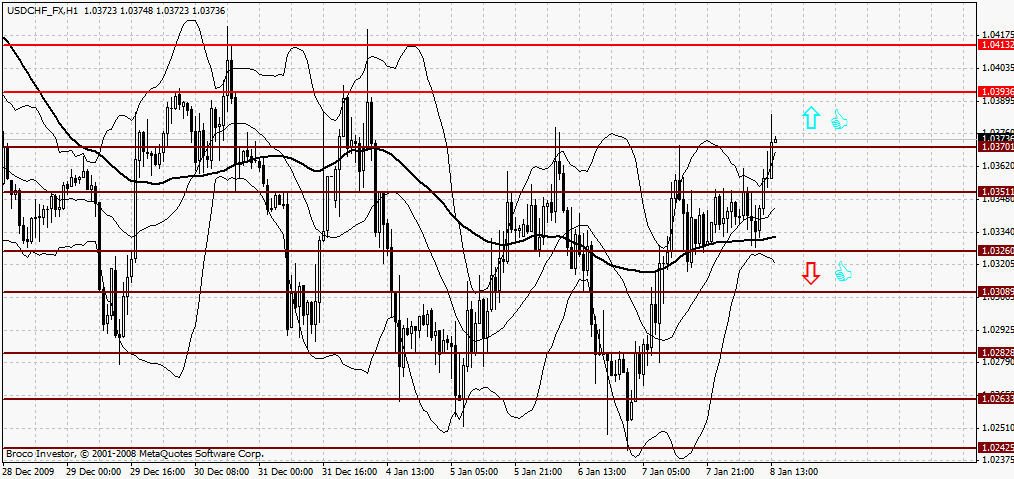Viewport: 1014px width, 479px height.
Task: Click the 31 Dec 16:00 time axis label
Action: [x=350, y=472]
